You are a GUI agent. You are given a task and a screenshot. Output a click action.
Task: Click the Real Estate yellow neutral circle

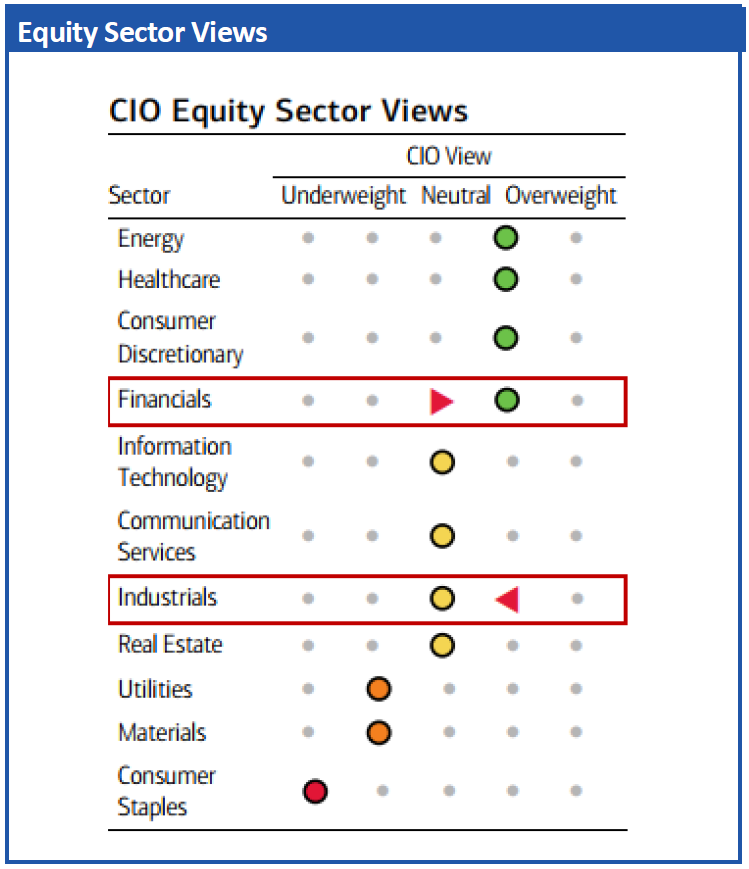click(x=442, y=645)
